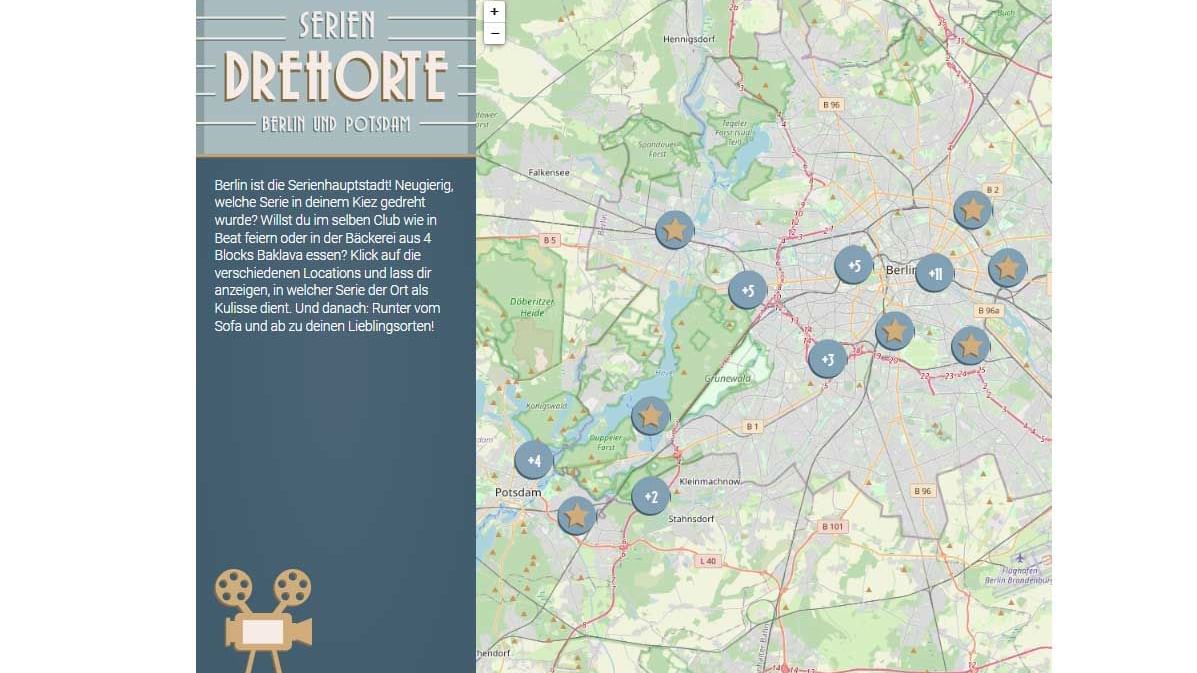Expand the +2 cluster near Stahnsdorf
Image resolution: width=1197 pixels, height=673 pixels.
650,495
